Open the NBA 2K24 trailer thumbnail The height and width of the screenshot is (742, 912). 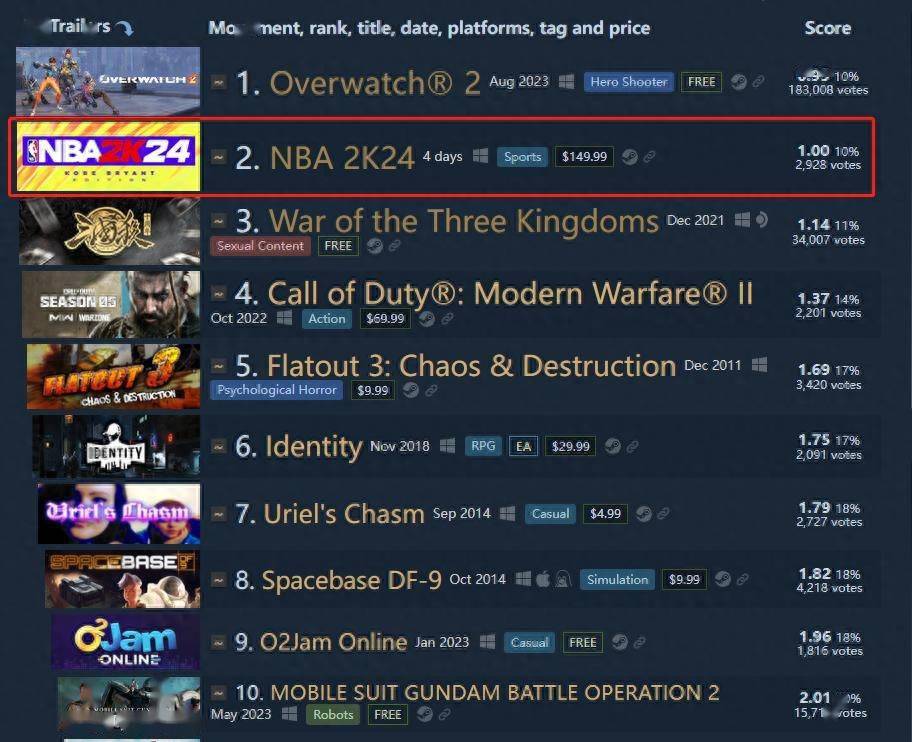(108, 156)
